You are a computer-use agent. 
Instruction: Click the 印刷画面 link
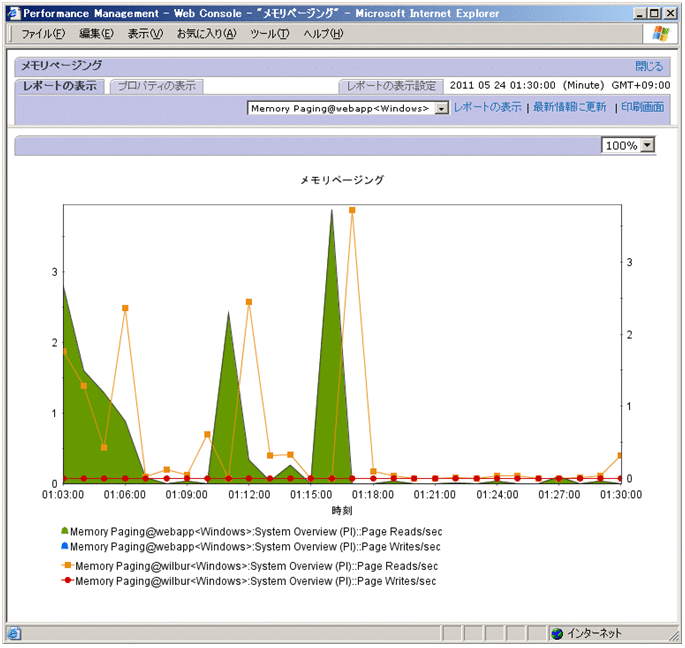coord(642,107)
